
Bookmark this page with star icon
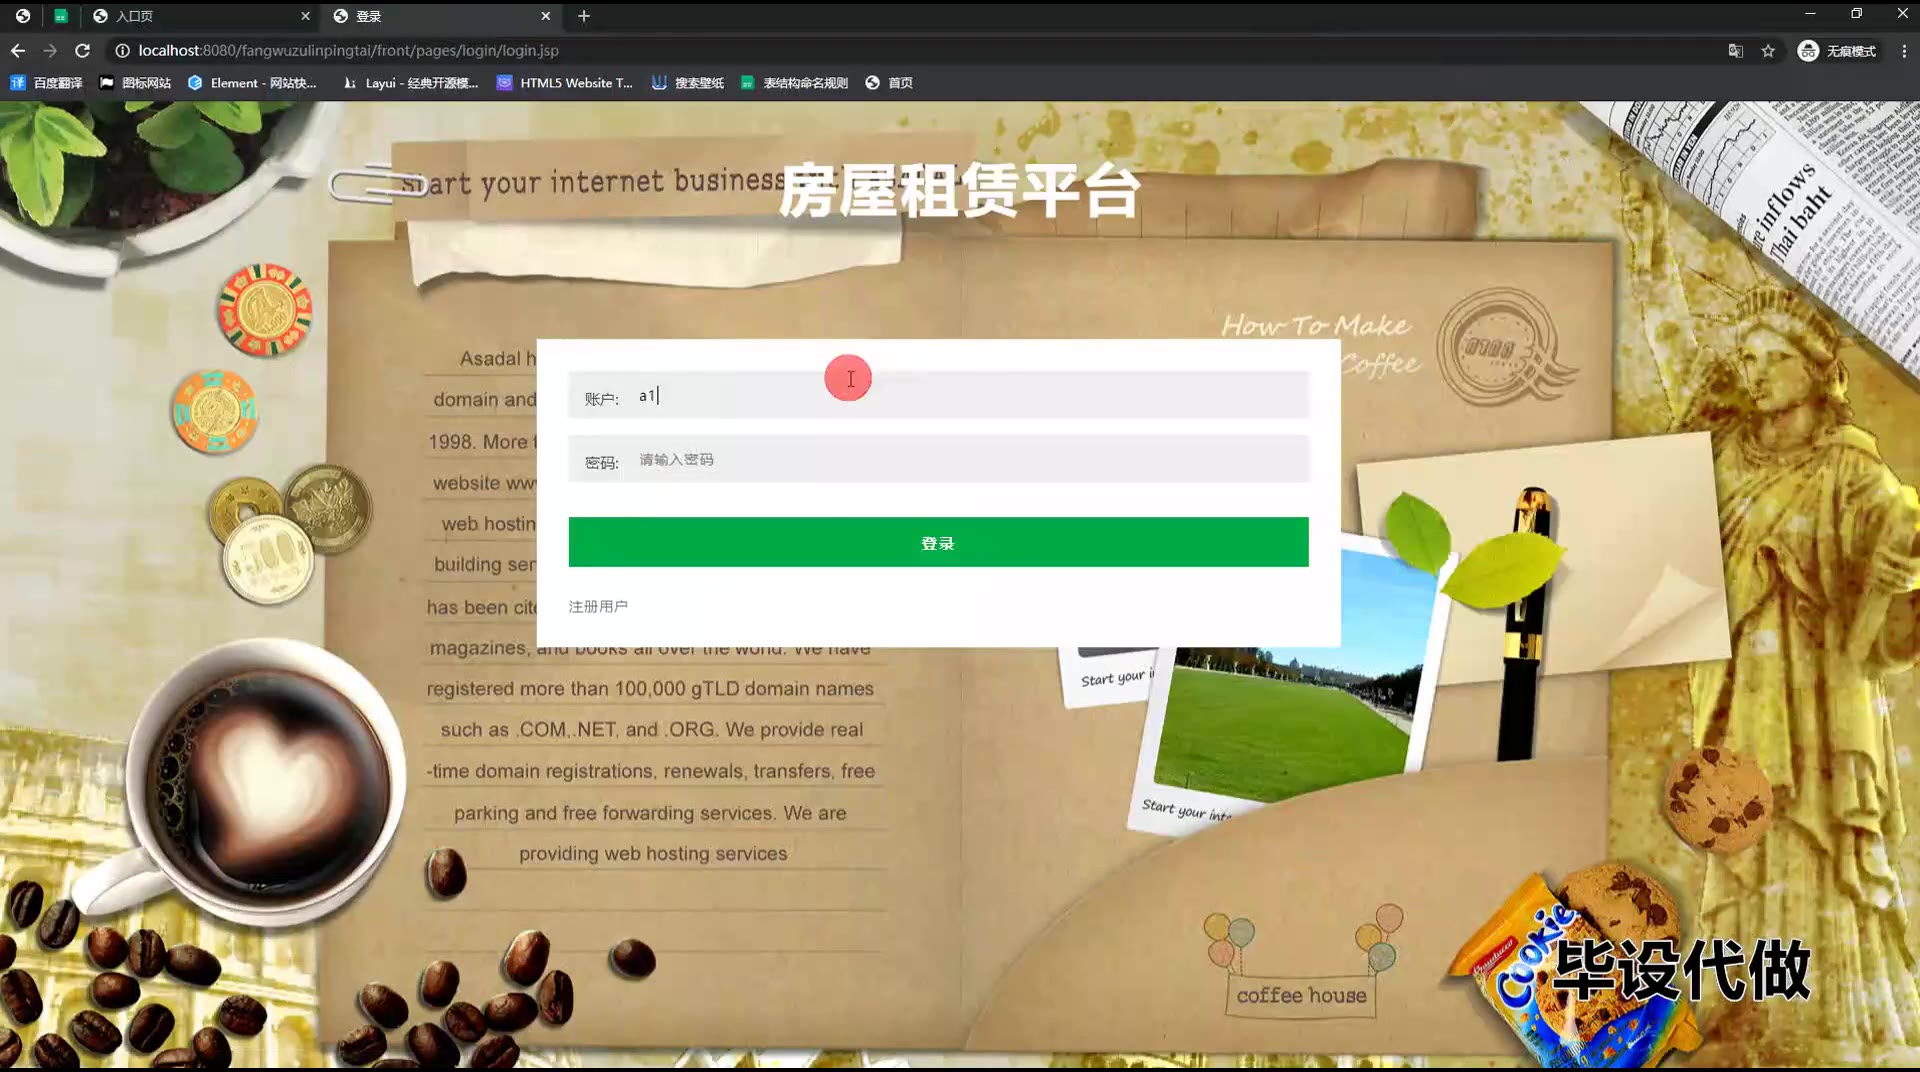click(1768, 50)
